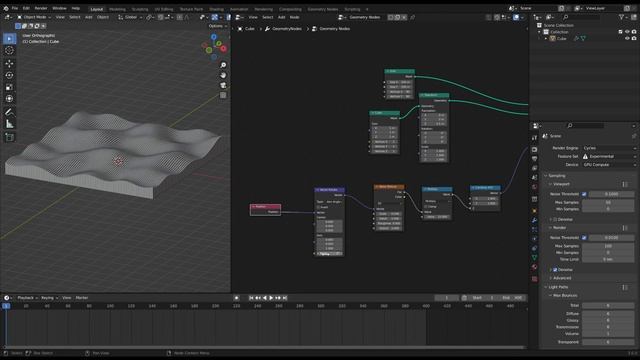Open the Object Mode dropdown
Viewport: 640px width, 360px height.
34,17
